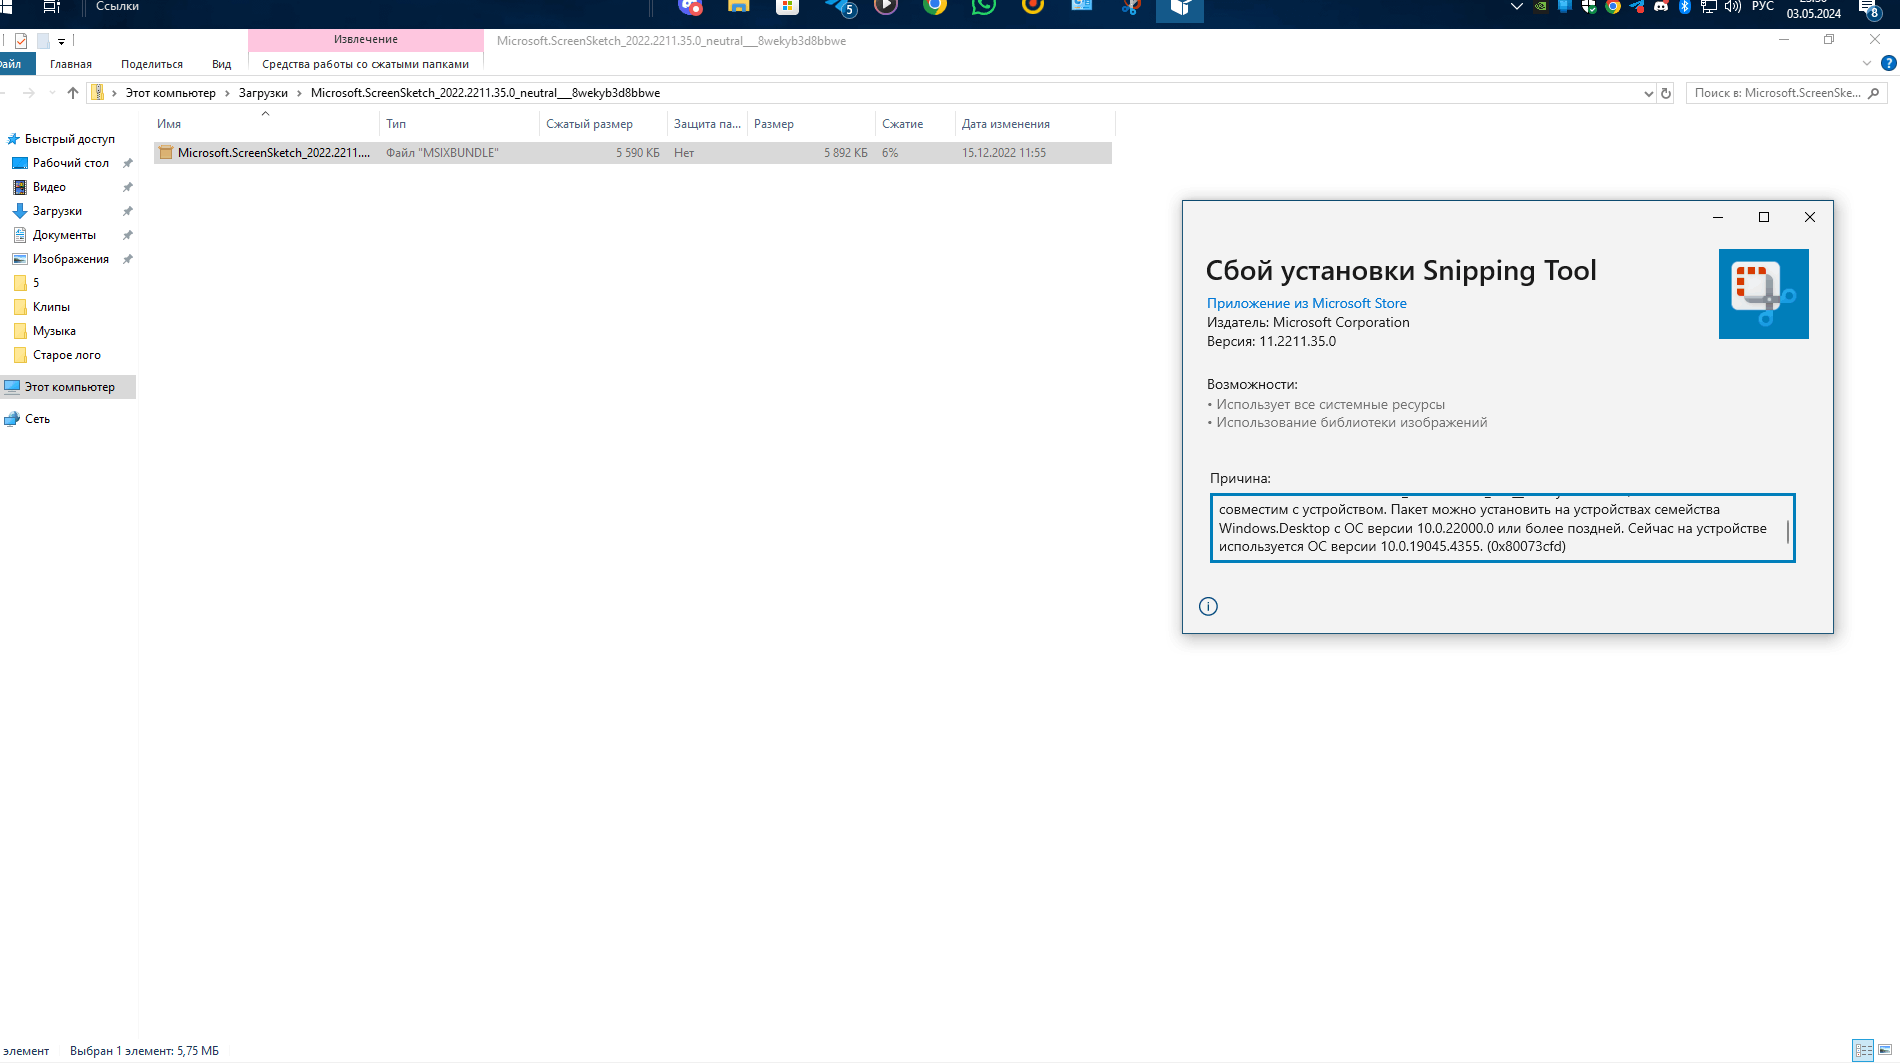Open Google Chrome from the taskbar
Screen dimensions: 1900x1063
935,7
